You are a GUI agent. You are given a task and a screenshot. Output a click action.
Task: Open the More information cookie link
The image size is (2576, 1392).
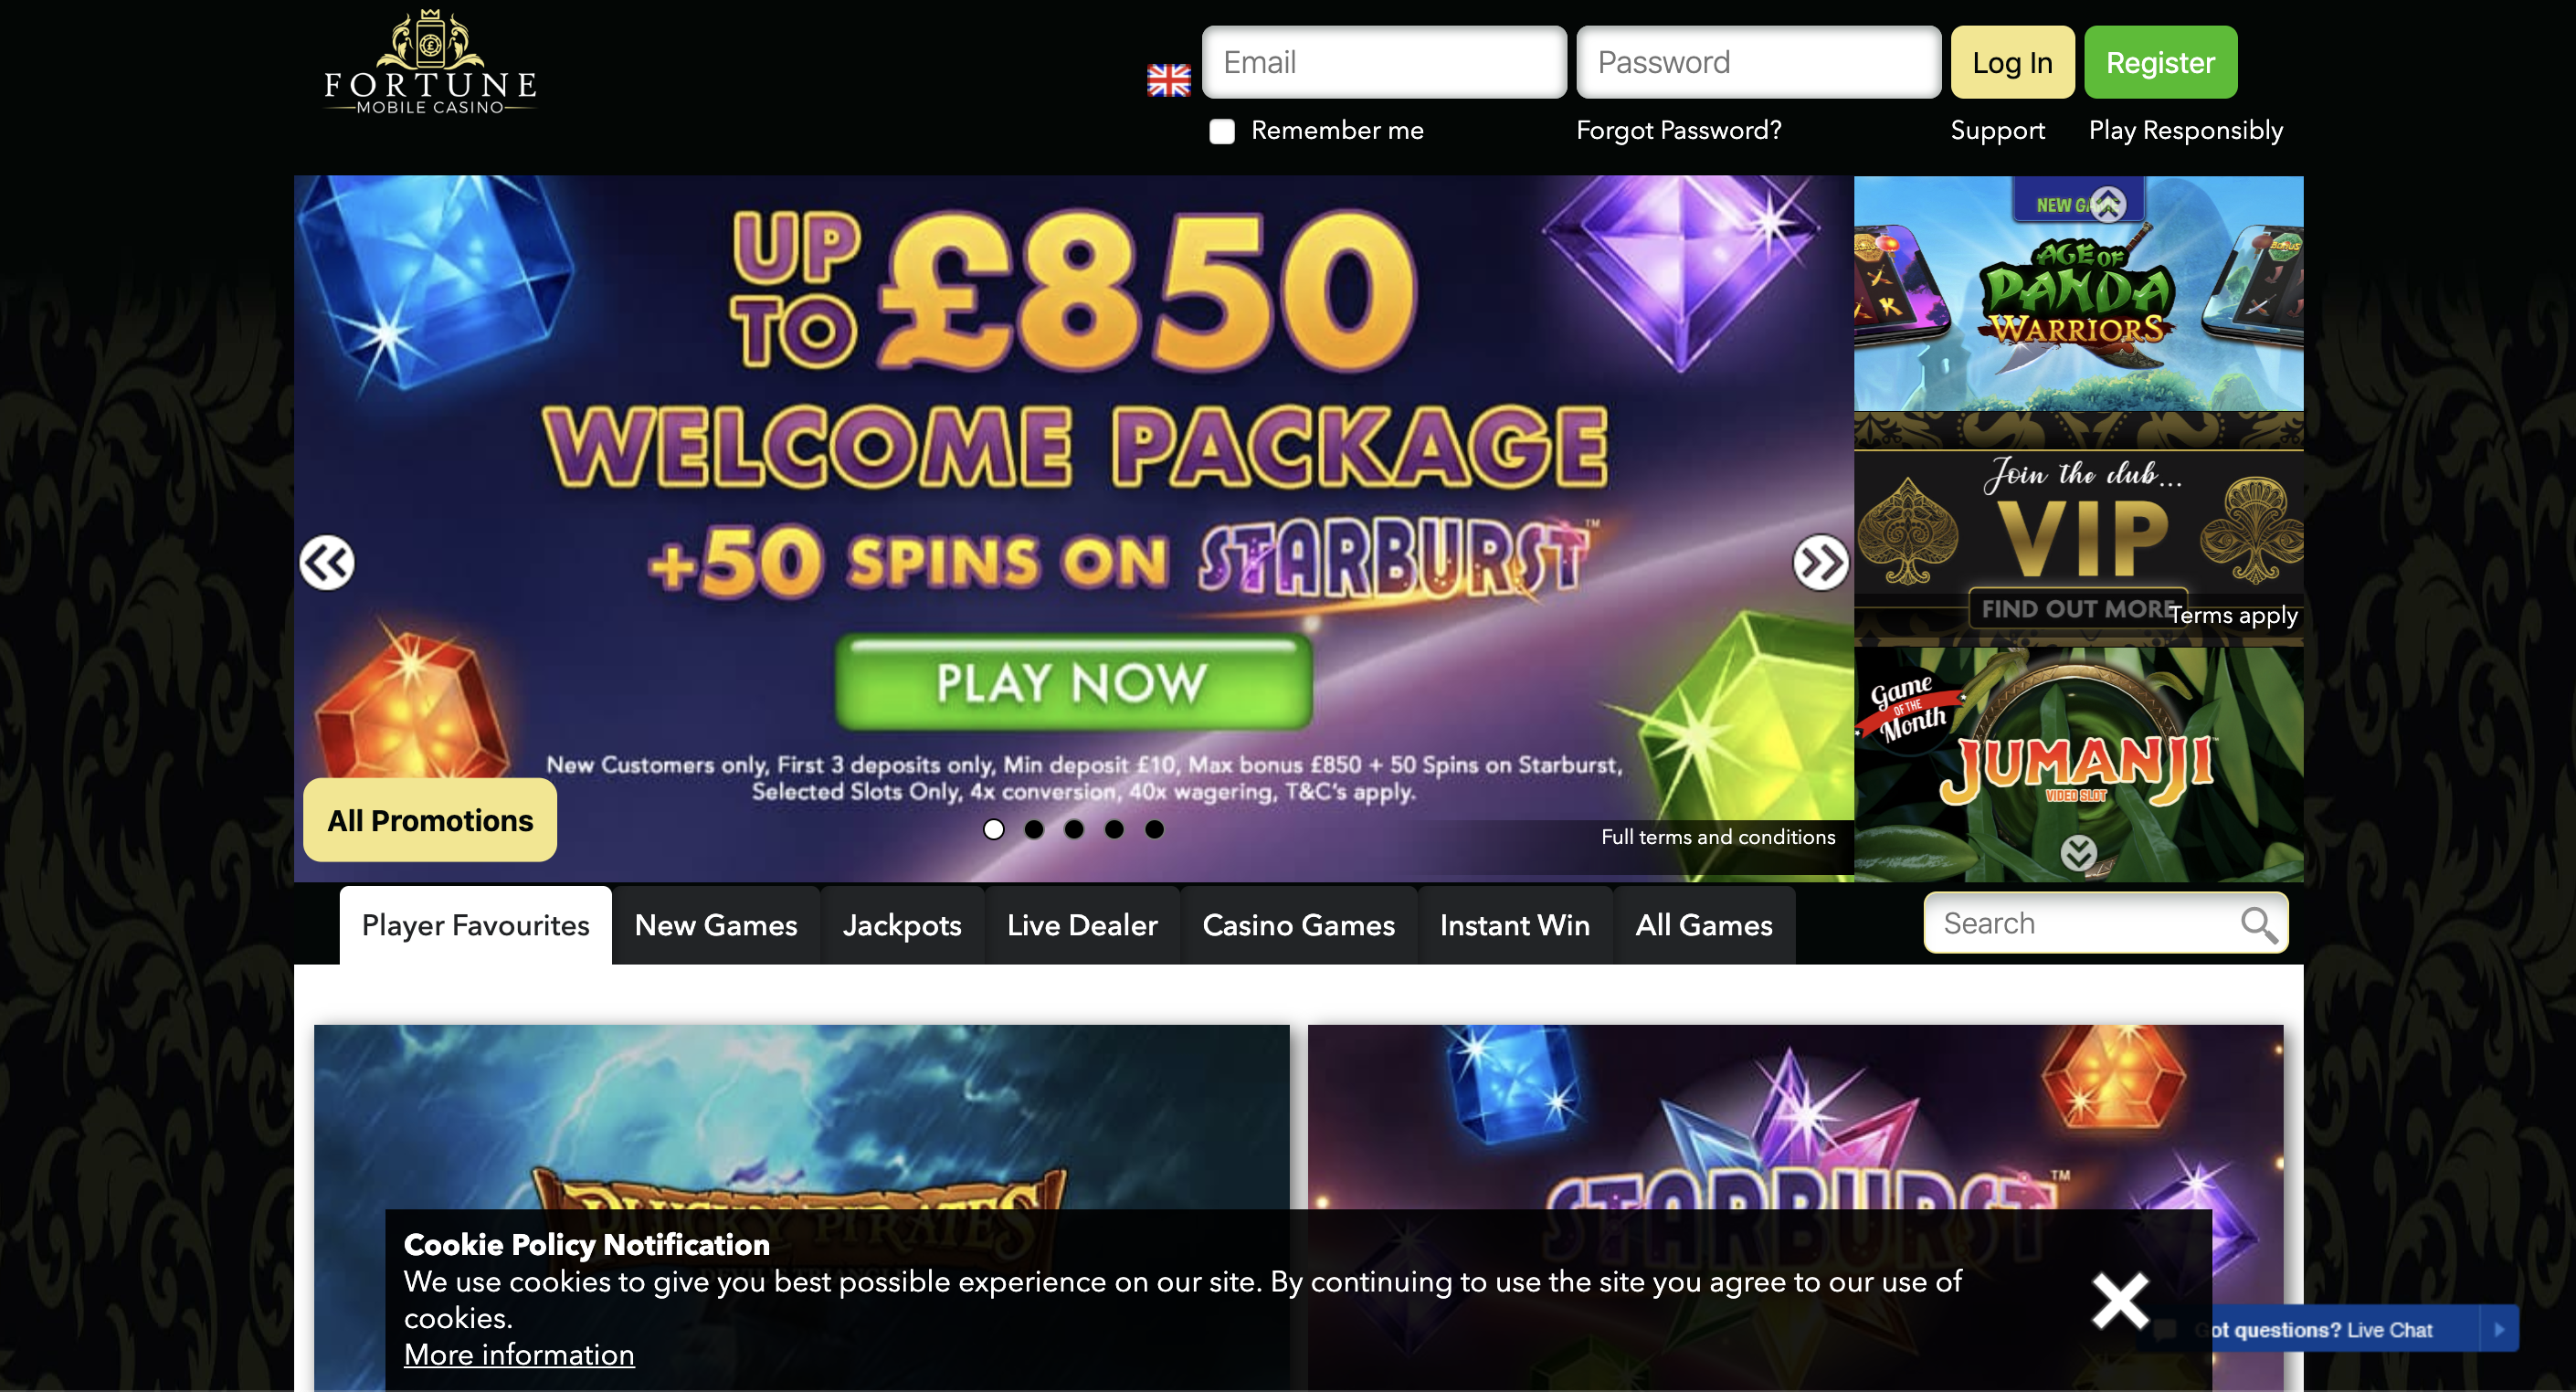(519, 1354)
